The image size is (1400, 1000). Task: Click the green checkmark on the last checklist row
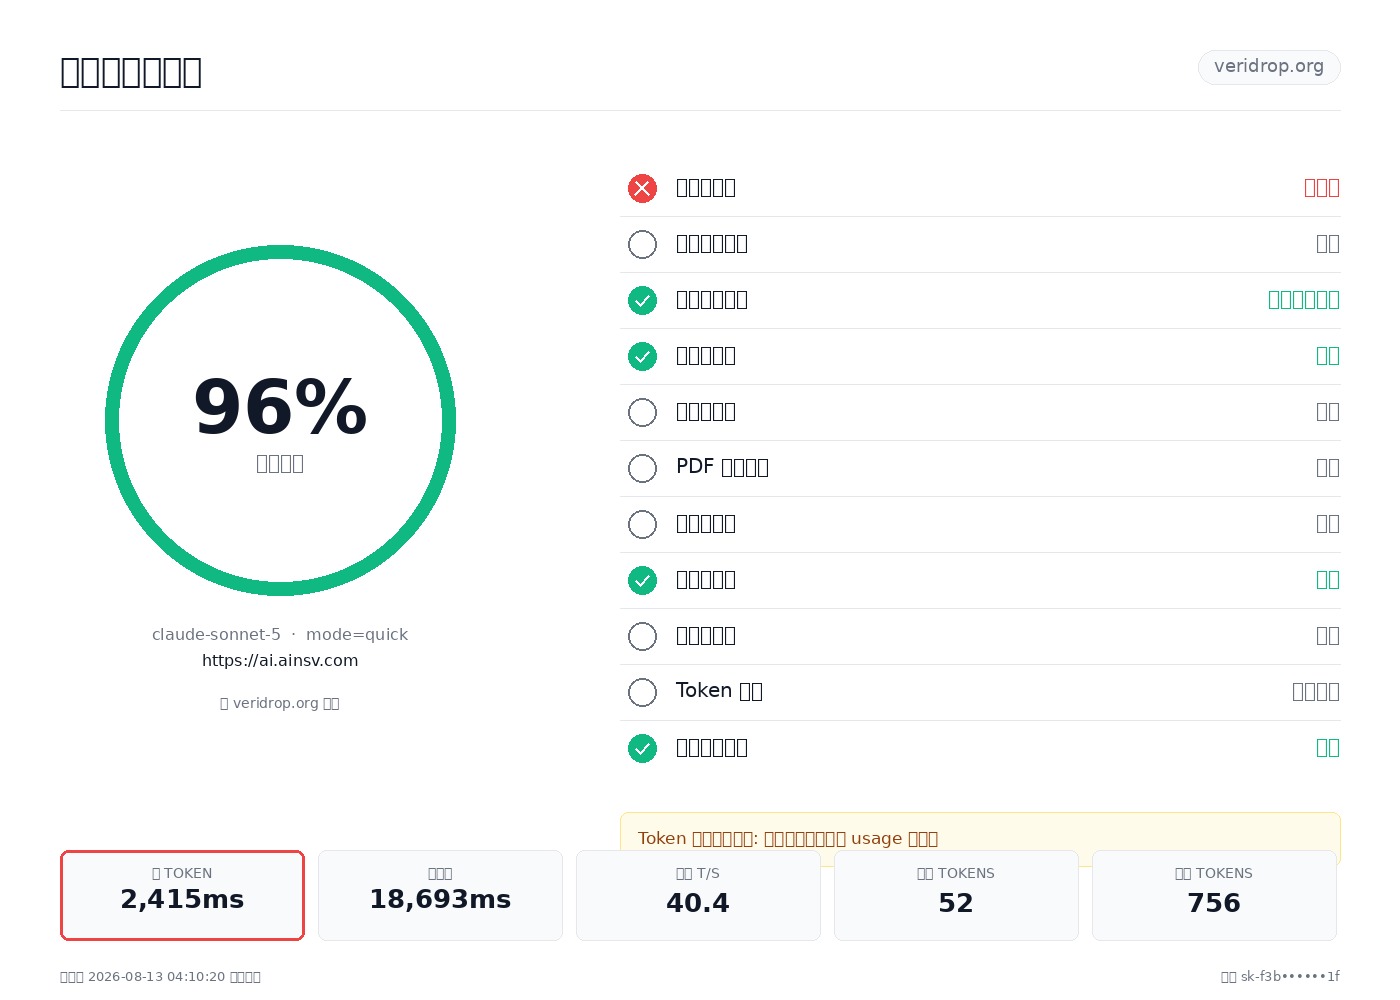click(642, 748)
